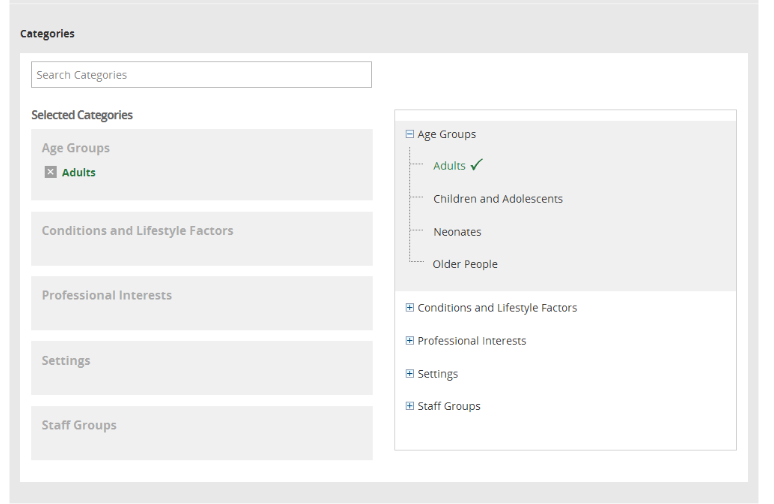Expand the Professional Interests tree node

(410, 341)
